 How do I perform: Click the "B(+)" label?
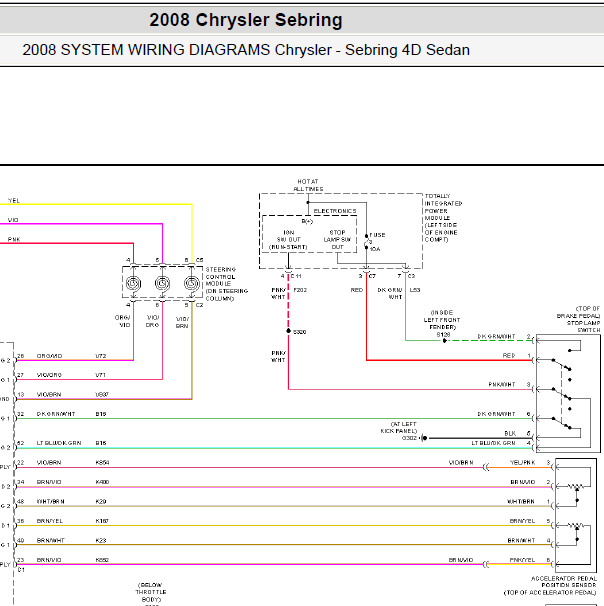[307, 221]
